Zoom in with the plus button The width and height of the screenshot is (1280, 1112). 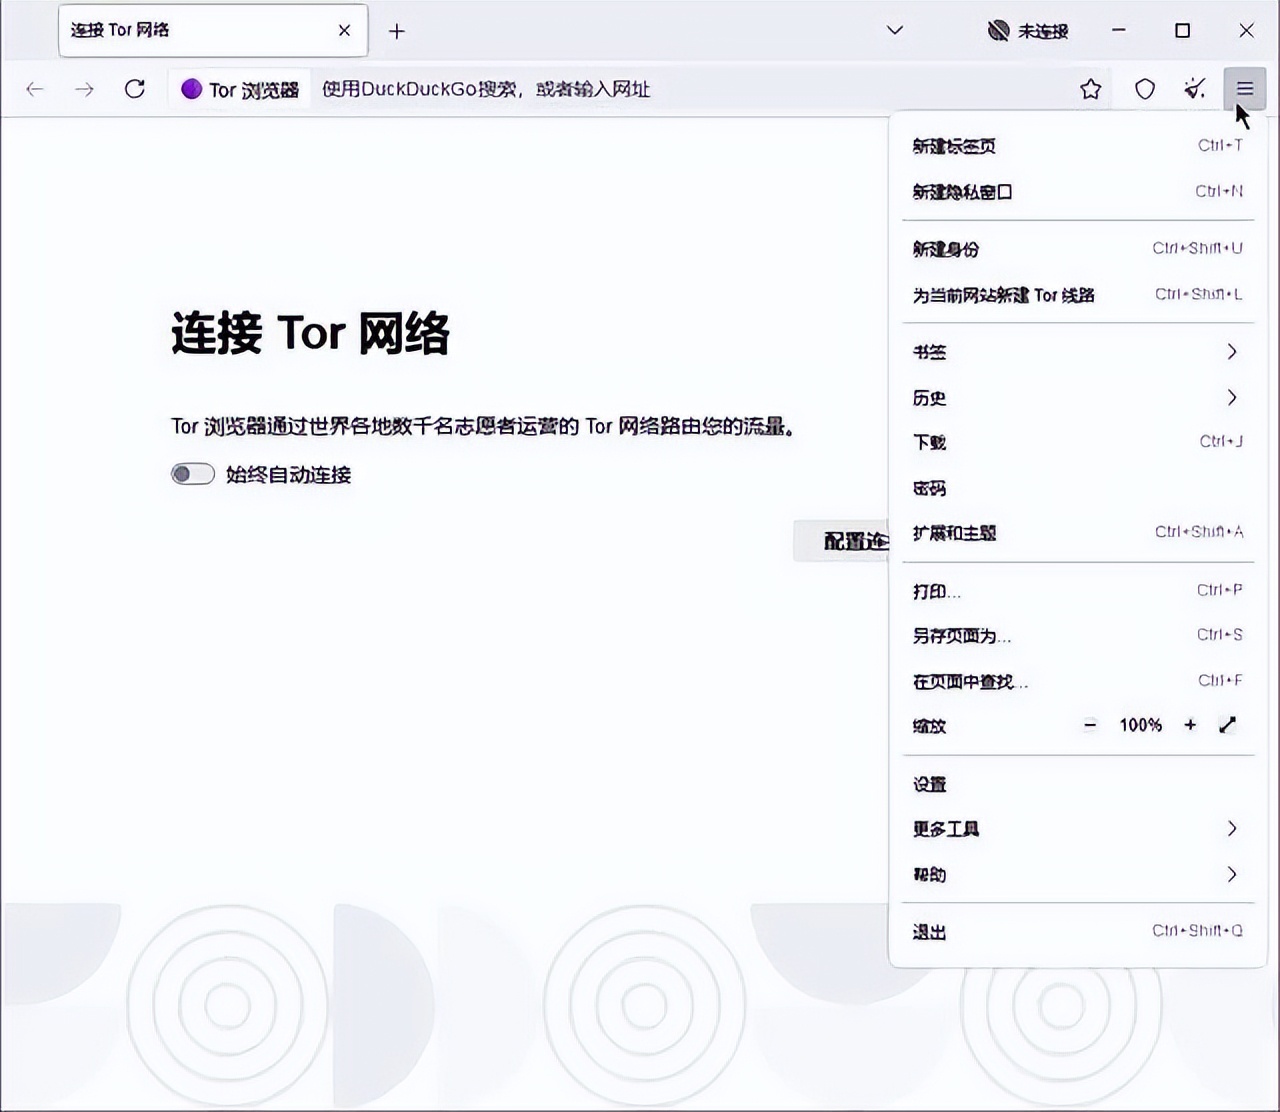tap(1190, 725)
